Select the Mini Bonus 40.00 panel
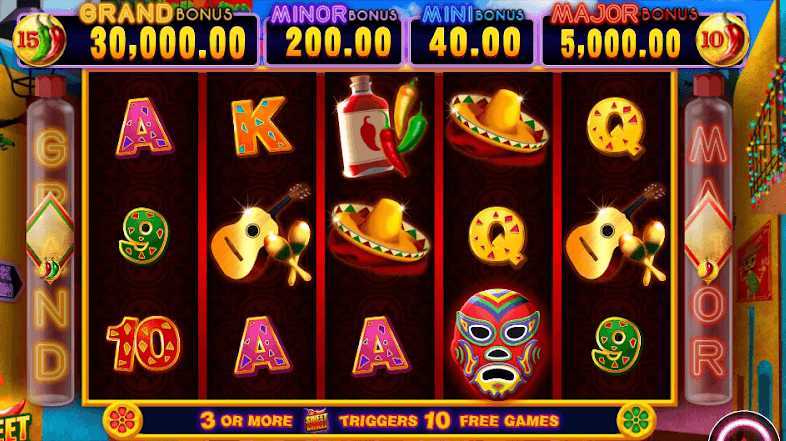 (472, 39)
